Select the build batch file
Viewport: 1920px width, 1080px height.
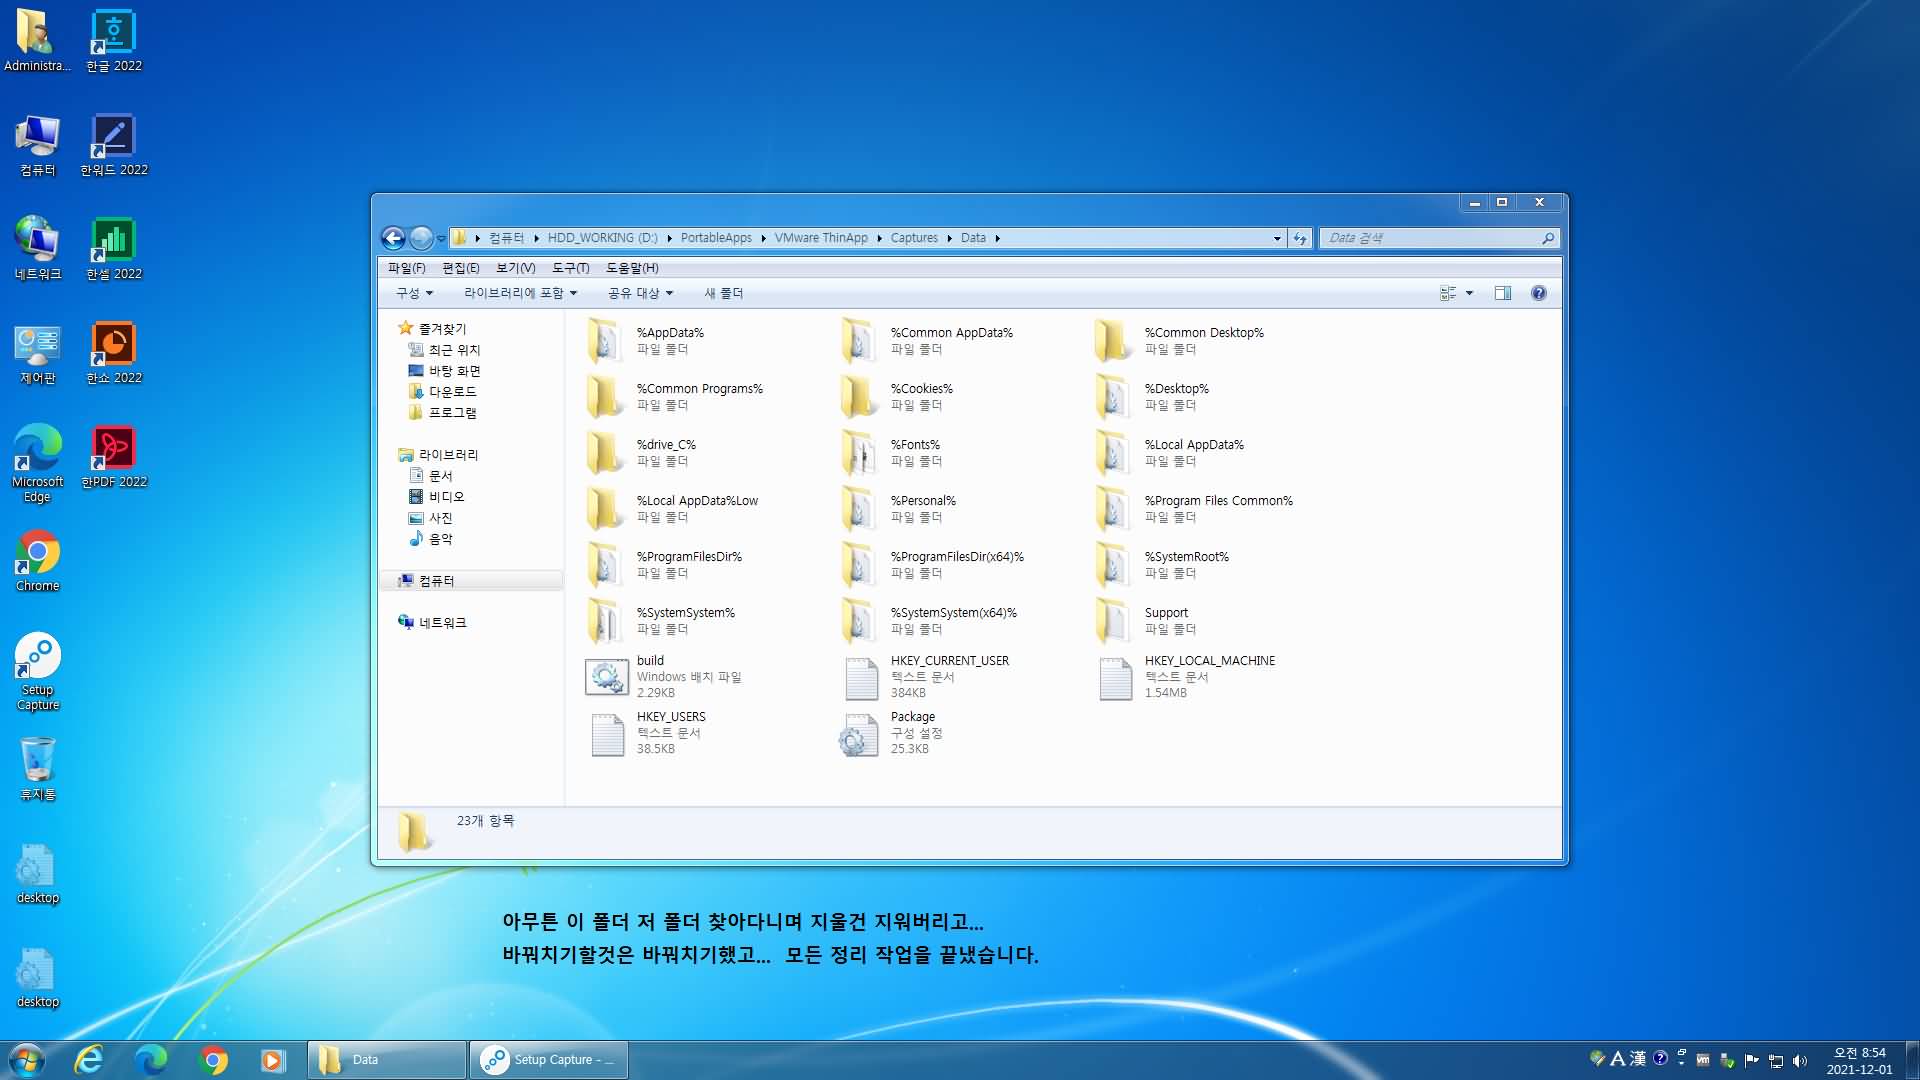pyautogui.click(x=665, y=677)
